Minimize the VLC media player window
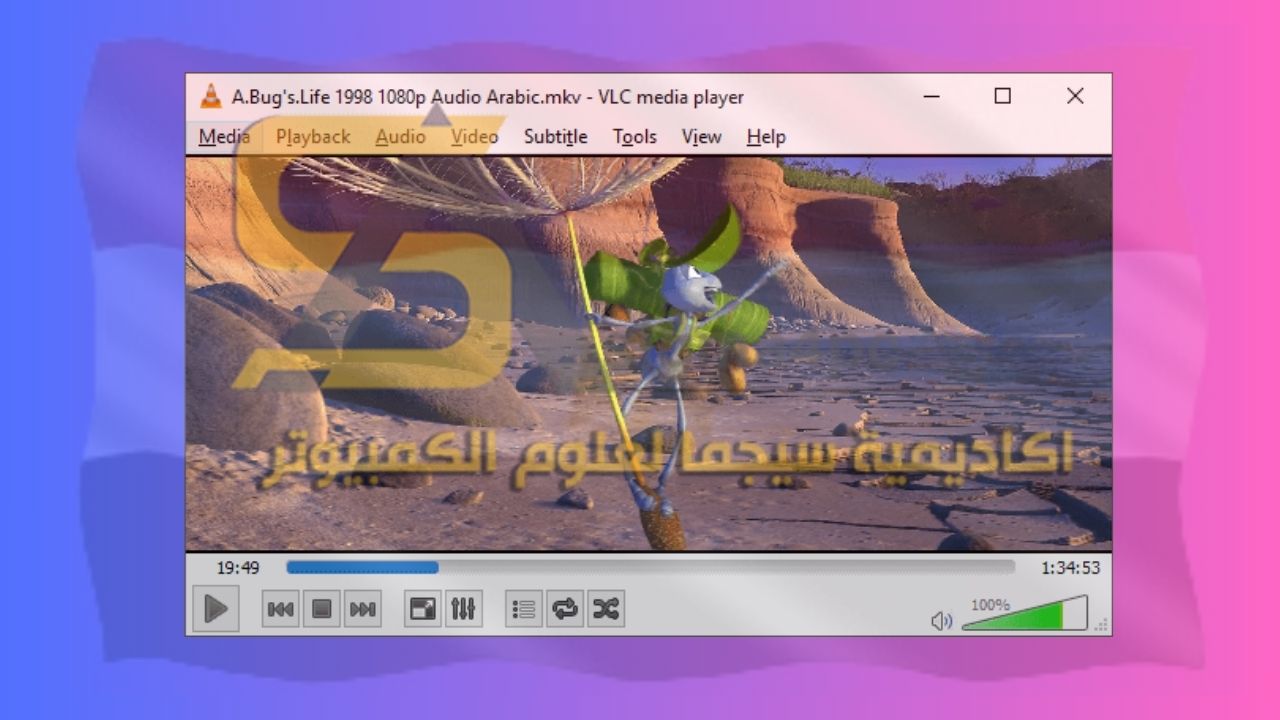Screen dimensions: 1280x720 932,97
